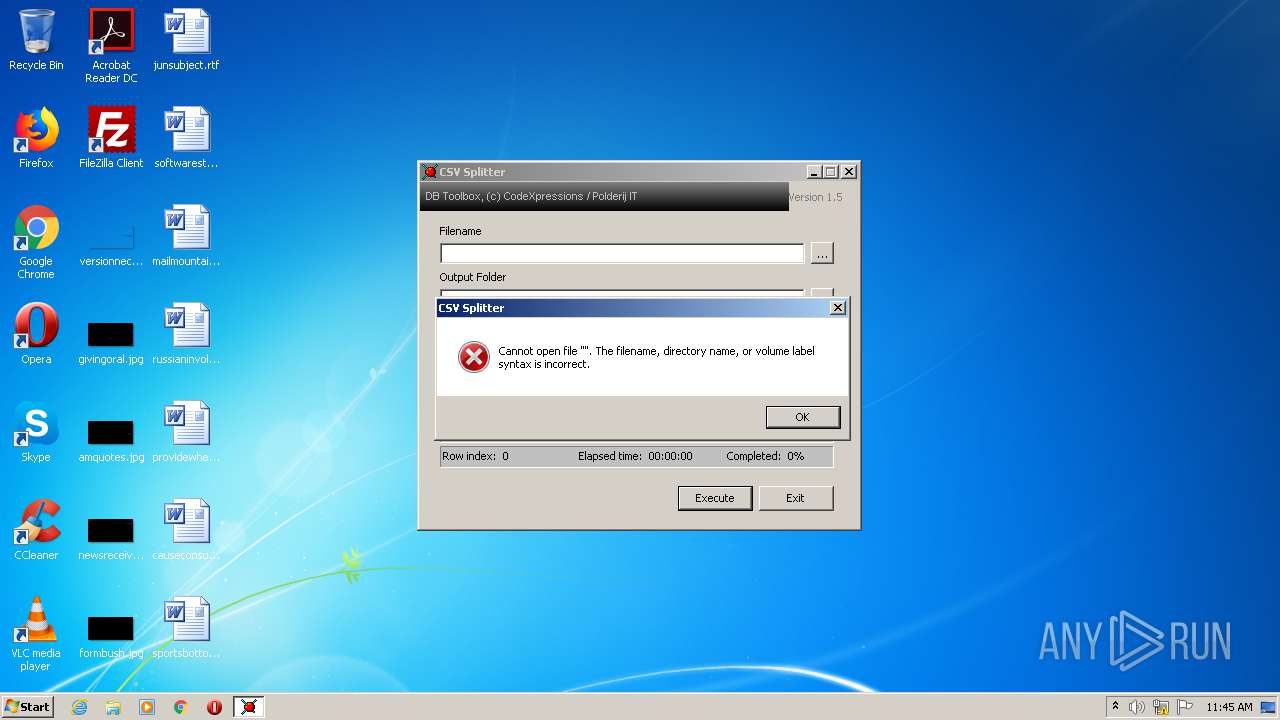This screenshot has height=720, width=1280.
Task: Open junsubject.rtf document icon
Action: (186, 41)
